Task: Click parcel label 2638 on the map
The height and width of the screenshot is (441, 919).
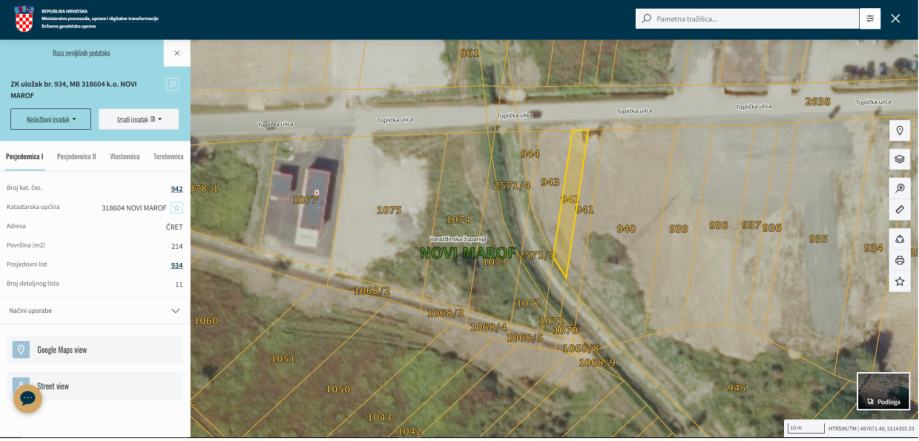Action: 817,101
